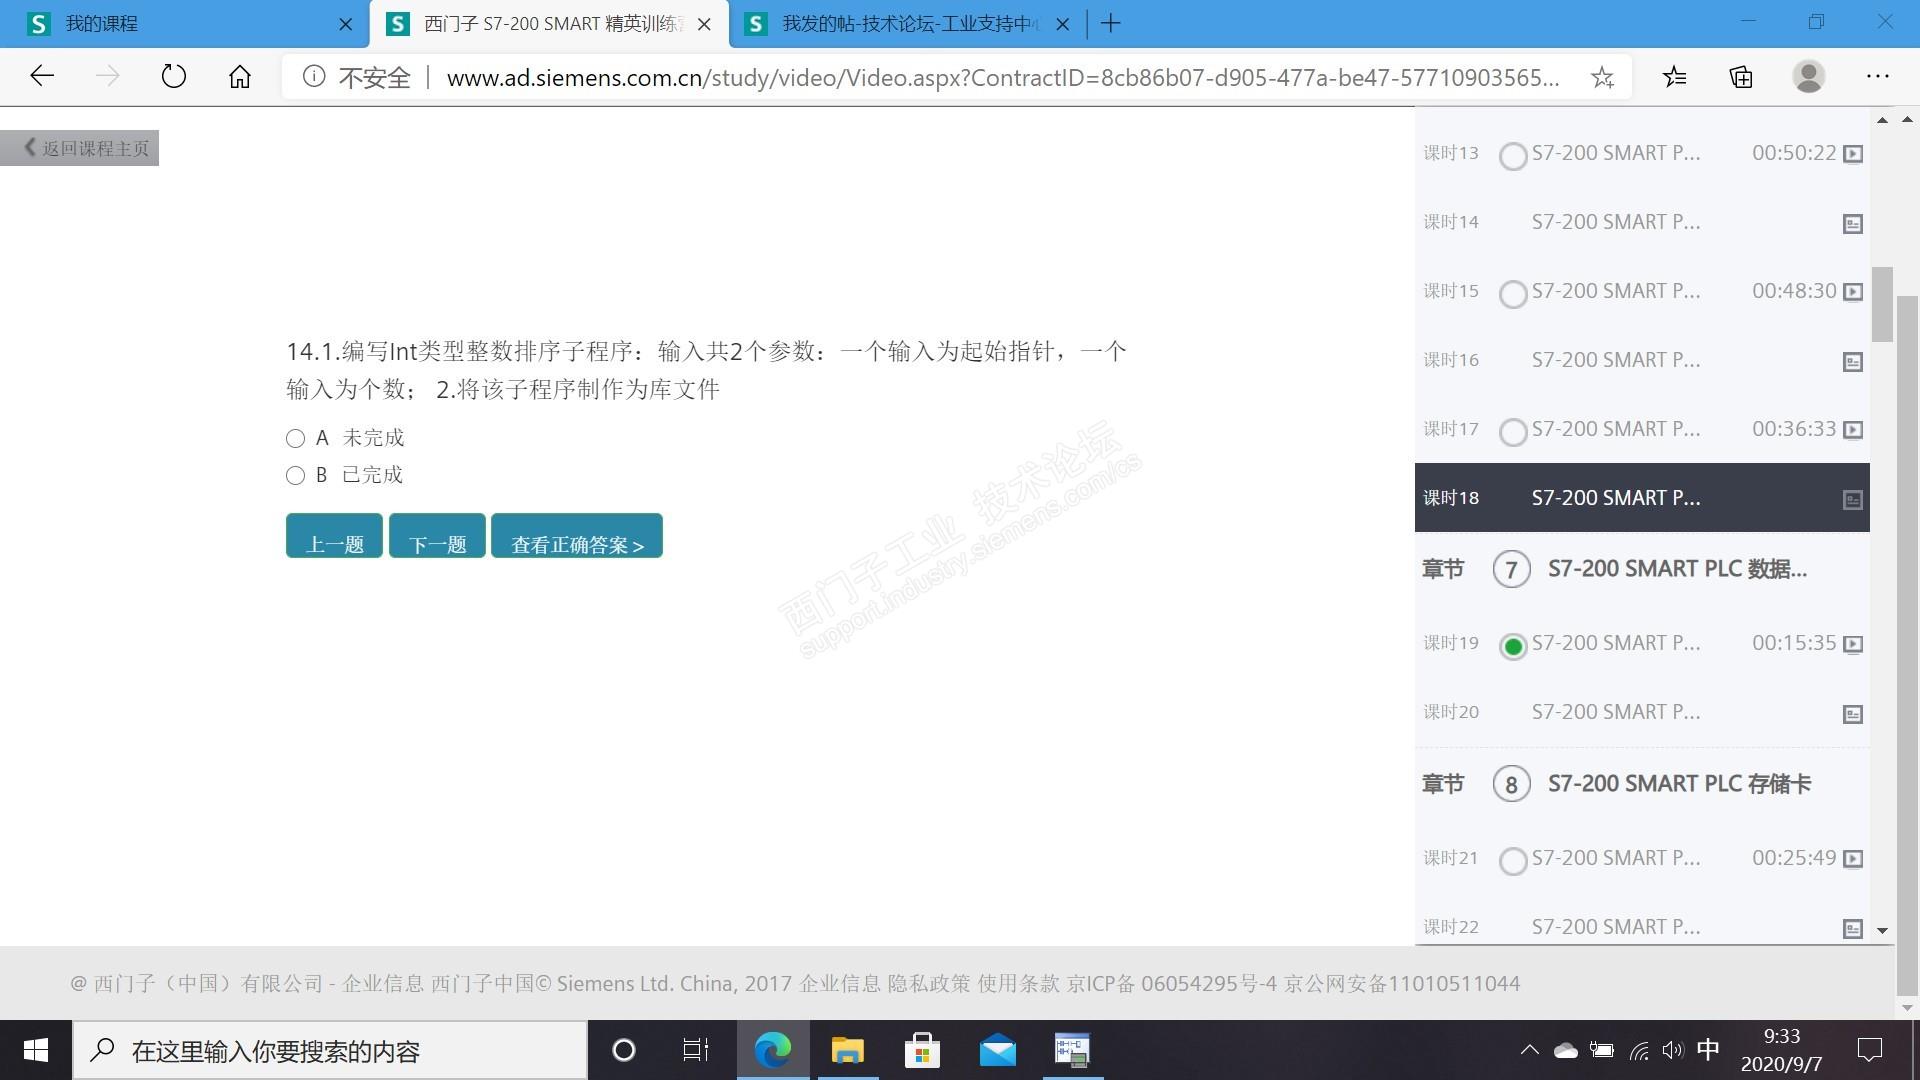1920x1080 pixels.
Task: Add page to favorites star icon
Action: (1602, 77)
